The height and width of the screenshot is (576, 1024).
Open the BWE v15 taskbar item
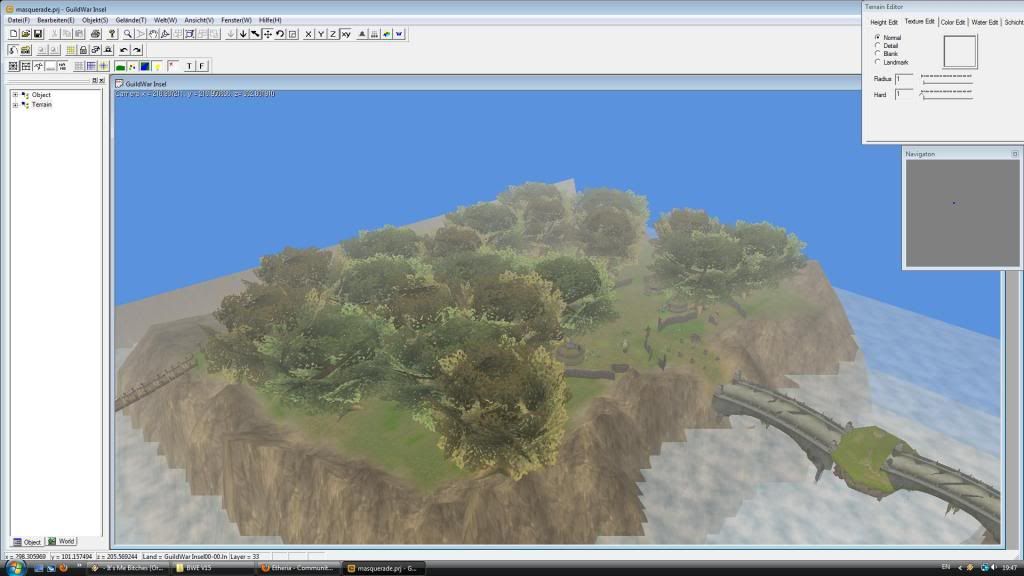[x=212, y=568]
